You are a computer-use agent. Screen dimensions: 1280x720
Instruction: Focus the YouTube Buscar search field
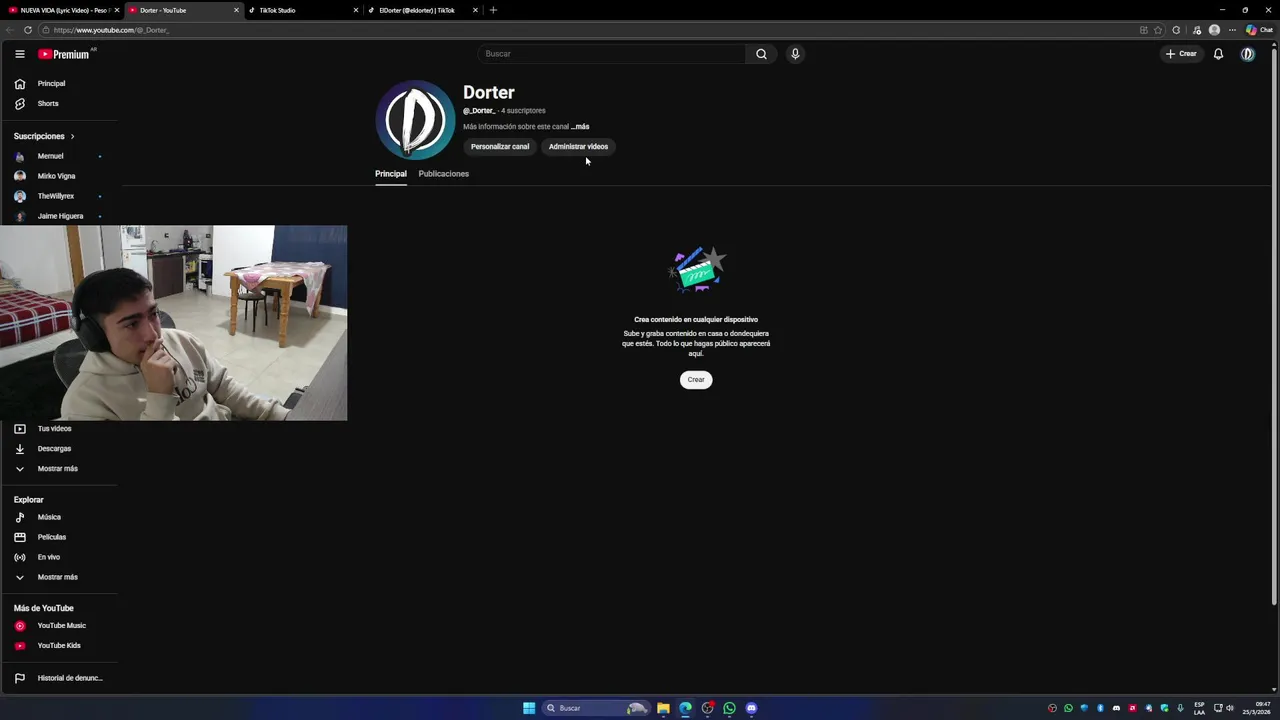click(611, 54)
